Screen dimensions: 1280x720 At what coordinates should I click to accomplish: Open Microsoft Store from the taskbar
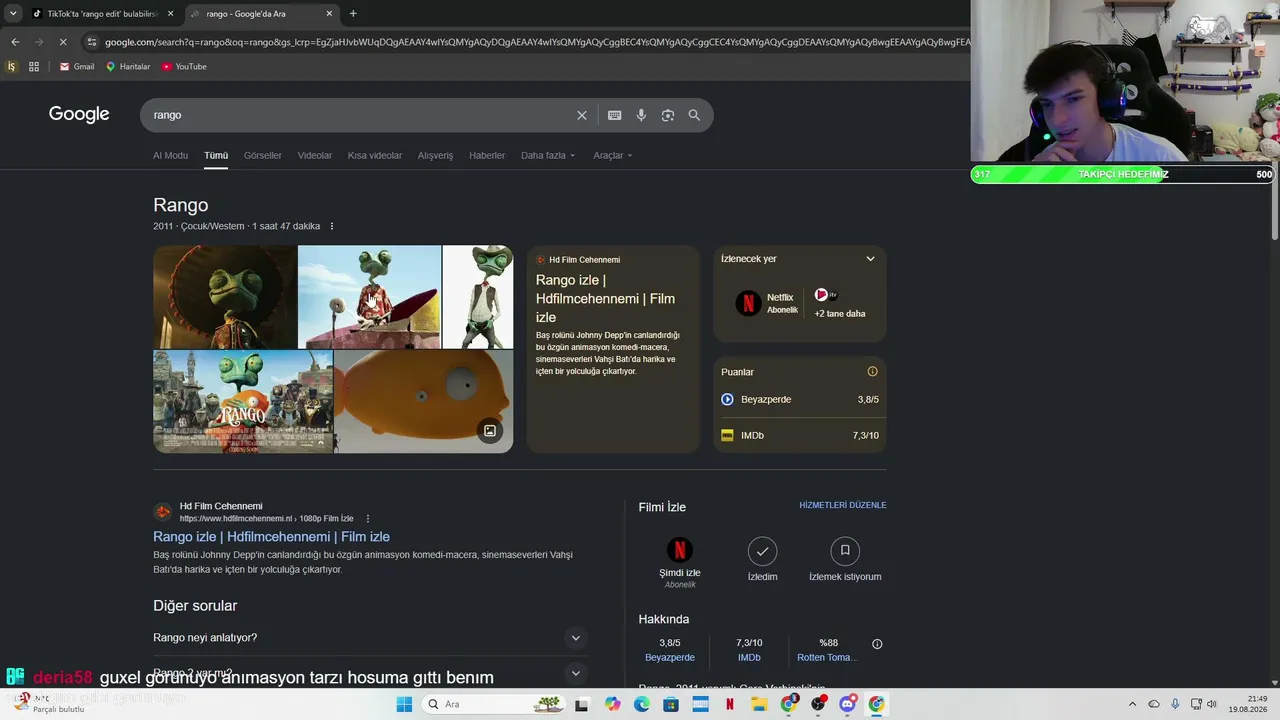point(671,704)
